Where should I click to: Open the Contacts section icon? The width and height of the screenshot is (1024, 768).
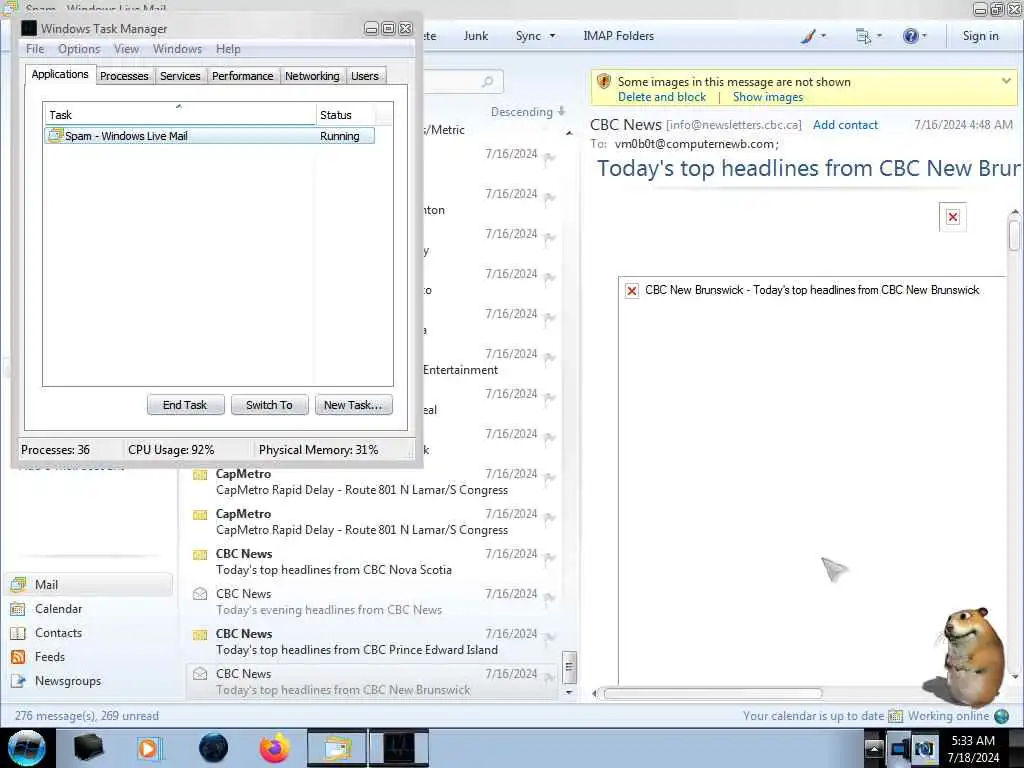18,633
